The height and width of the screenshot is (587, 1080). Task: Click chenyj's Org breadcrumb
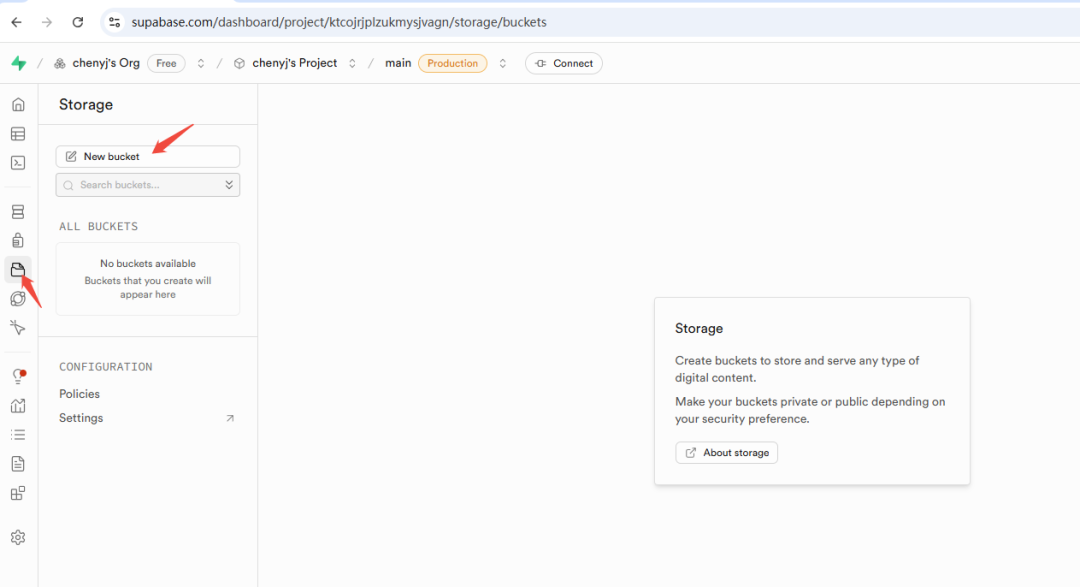click(106, 63)
